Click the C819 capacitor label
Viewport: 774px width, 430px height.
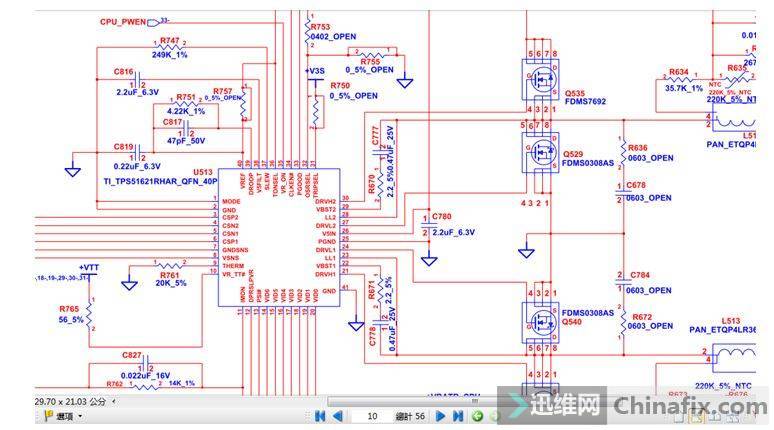pyautogui.click(x=123, y=147)
